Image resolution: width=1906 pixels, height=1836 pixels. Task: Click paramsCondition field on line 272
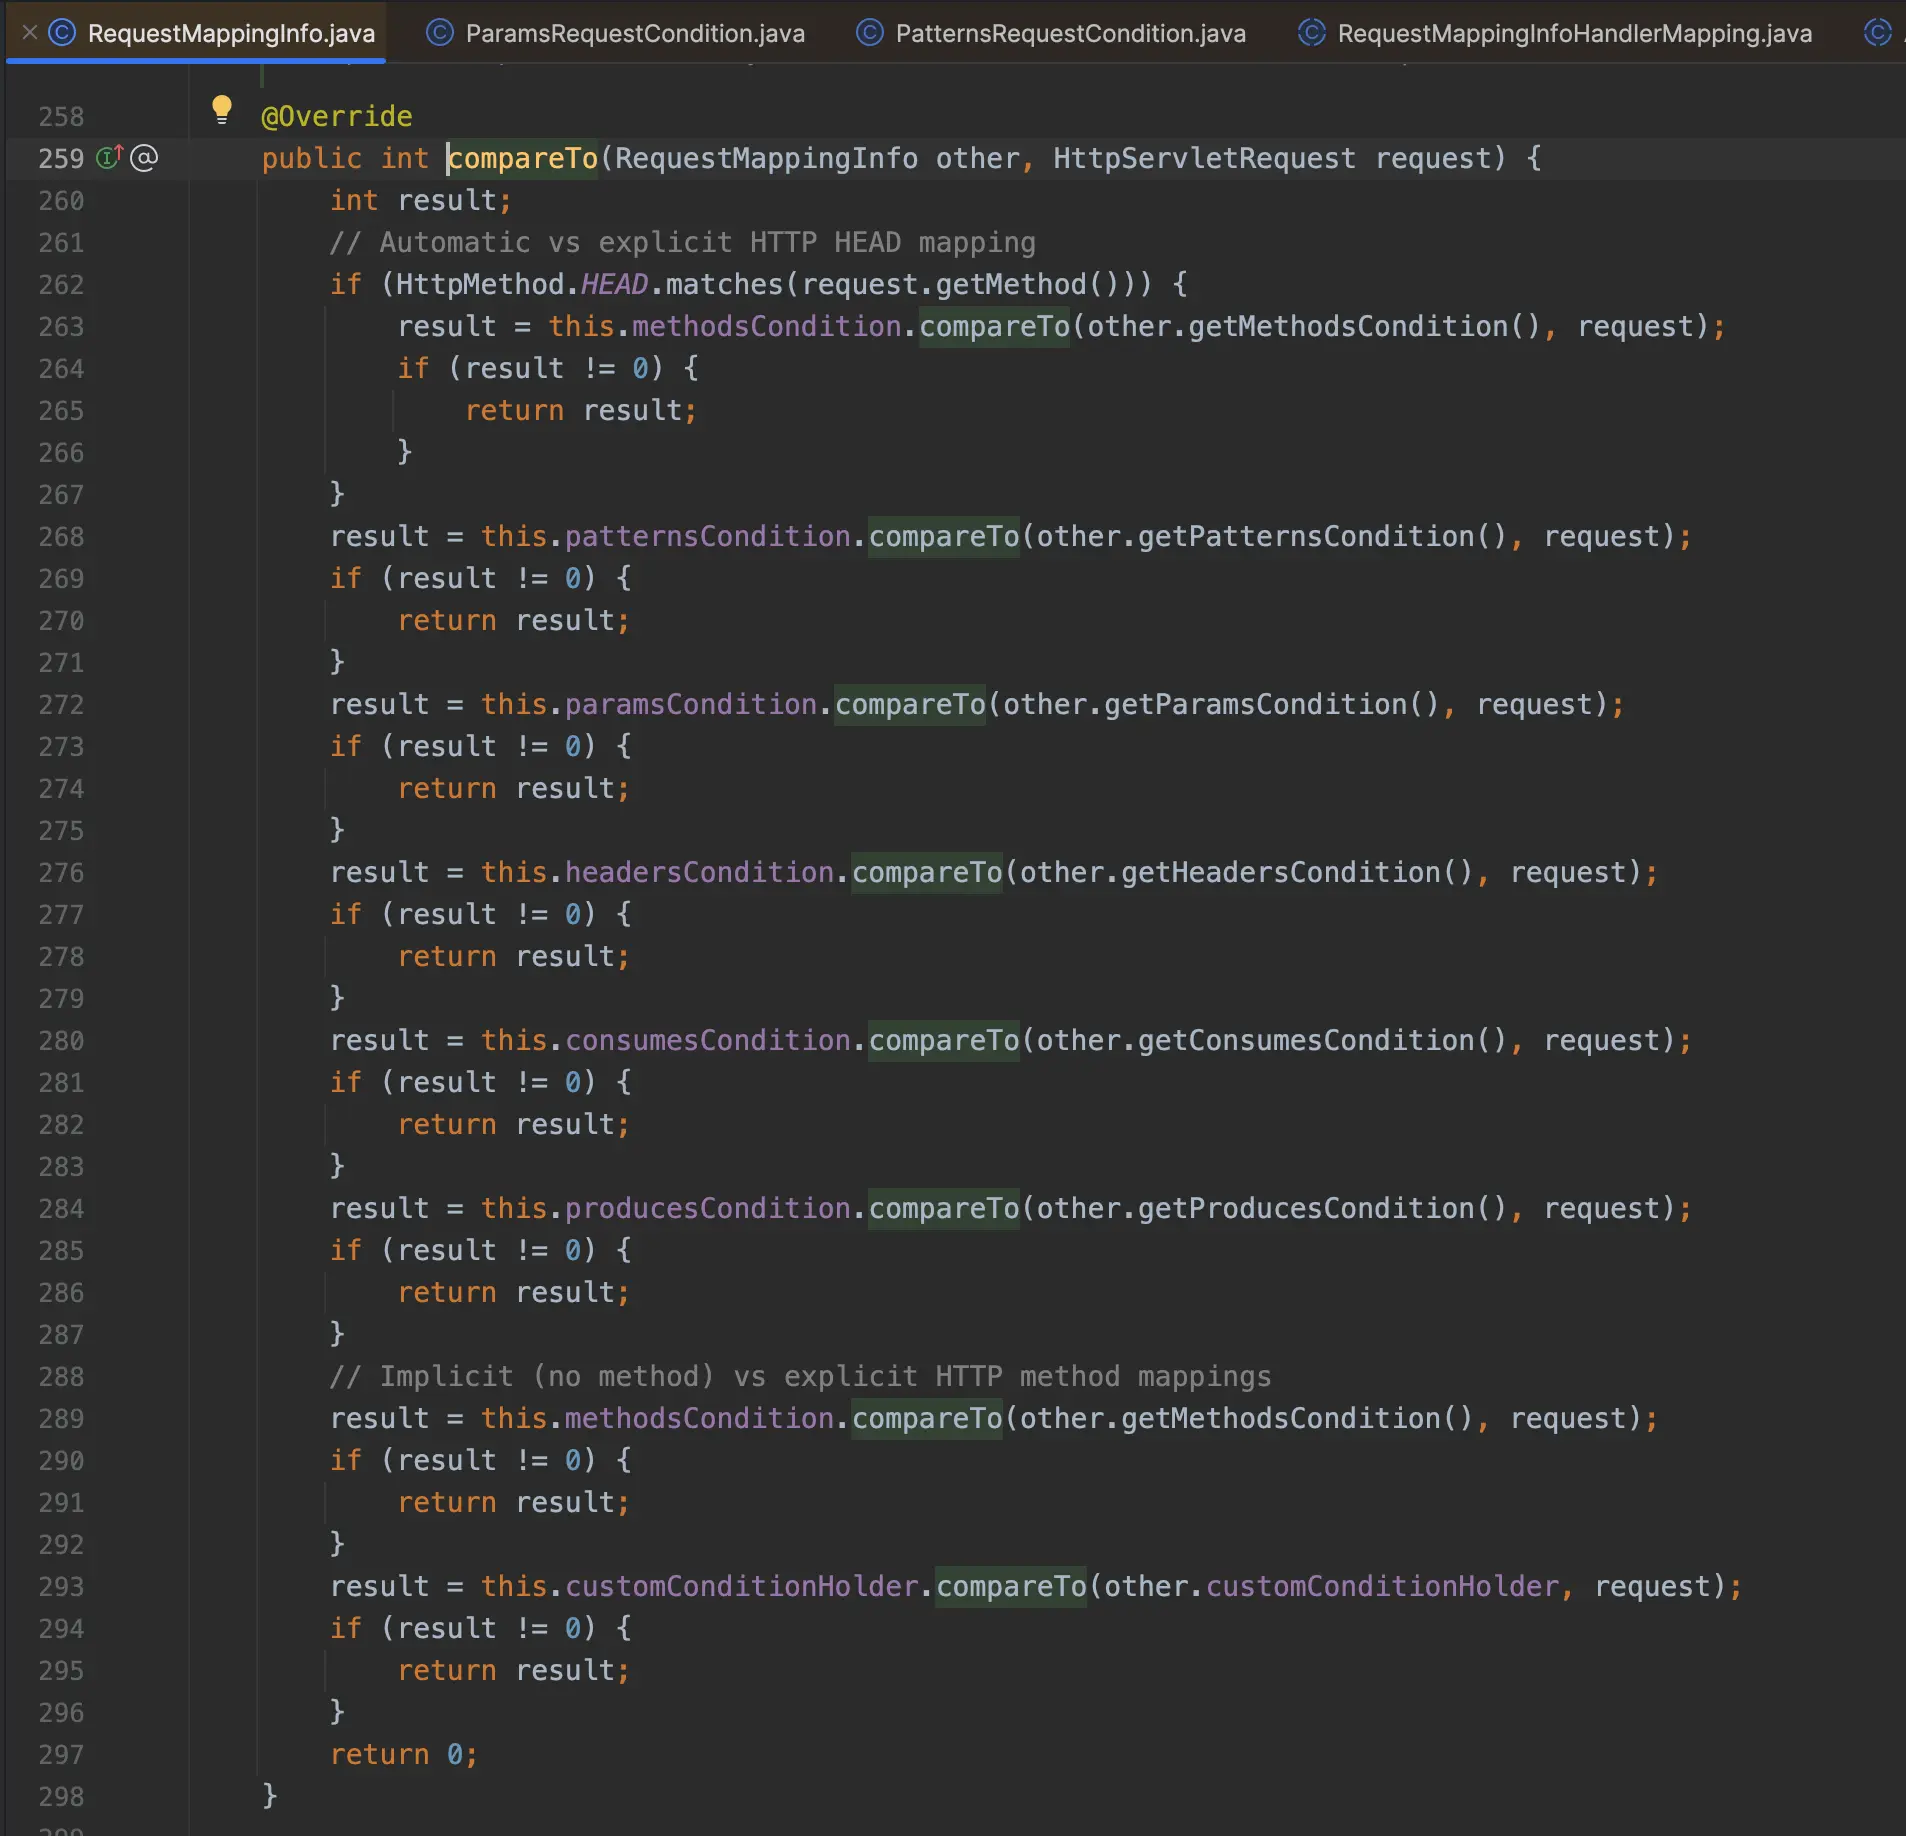pos(690,704)
